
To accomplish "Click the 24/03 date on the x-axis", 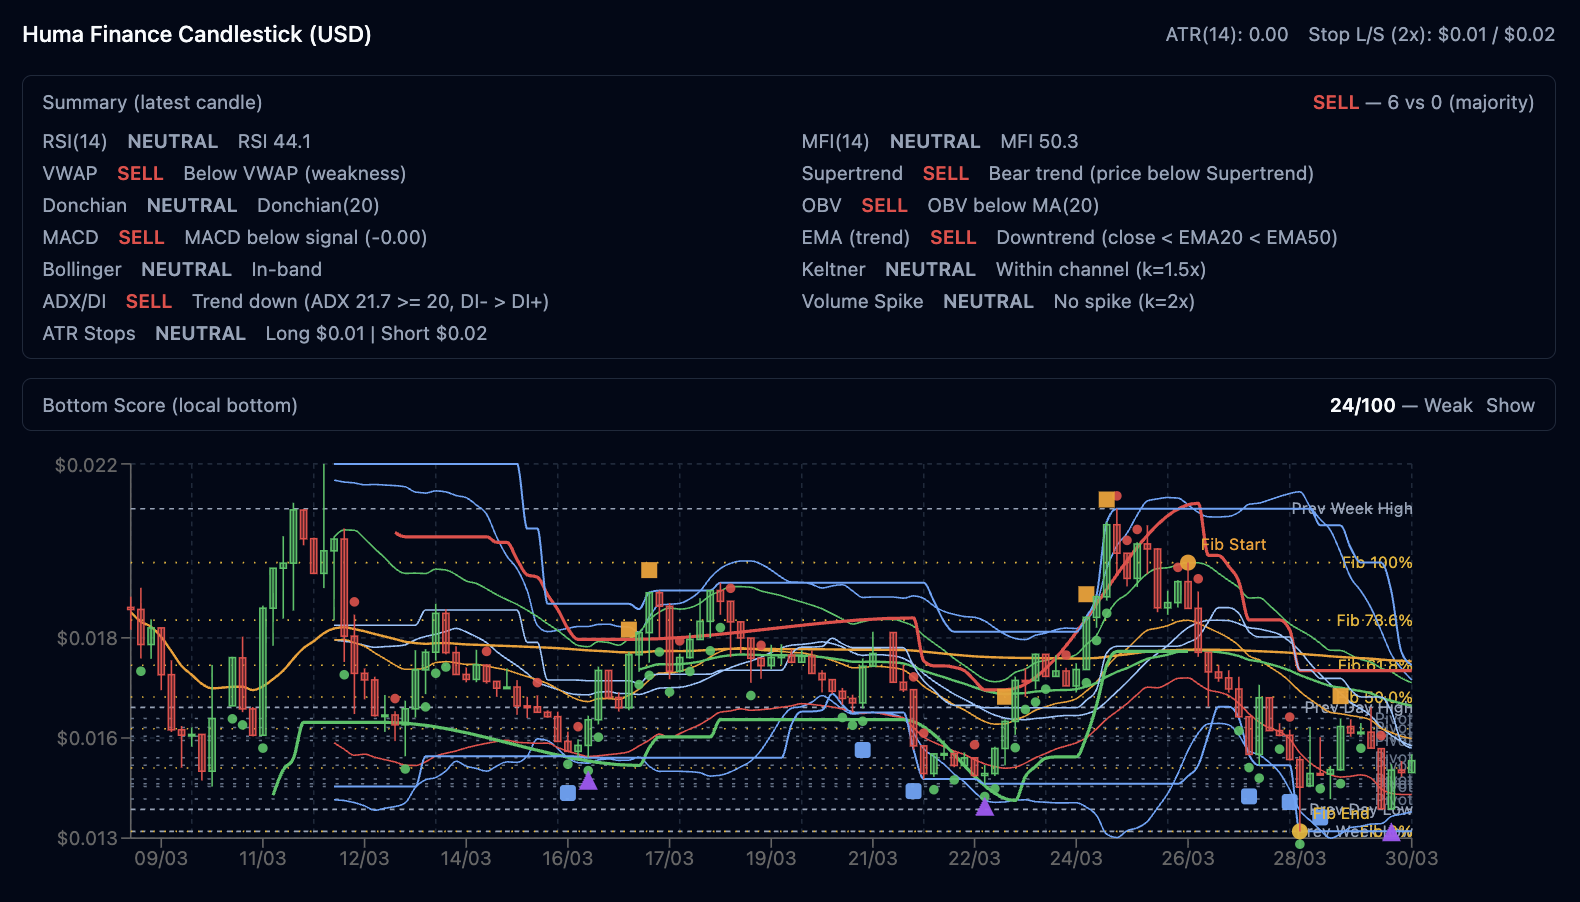I will 1076,858.
